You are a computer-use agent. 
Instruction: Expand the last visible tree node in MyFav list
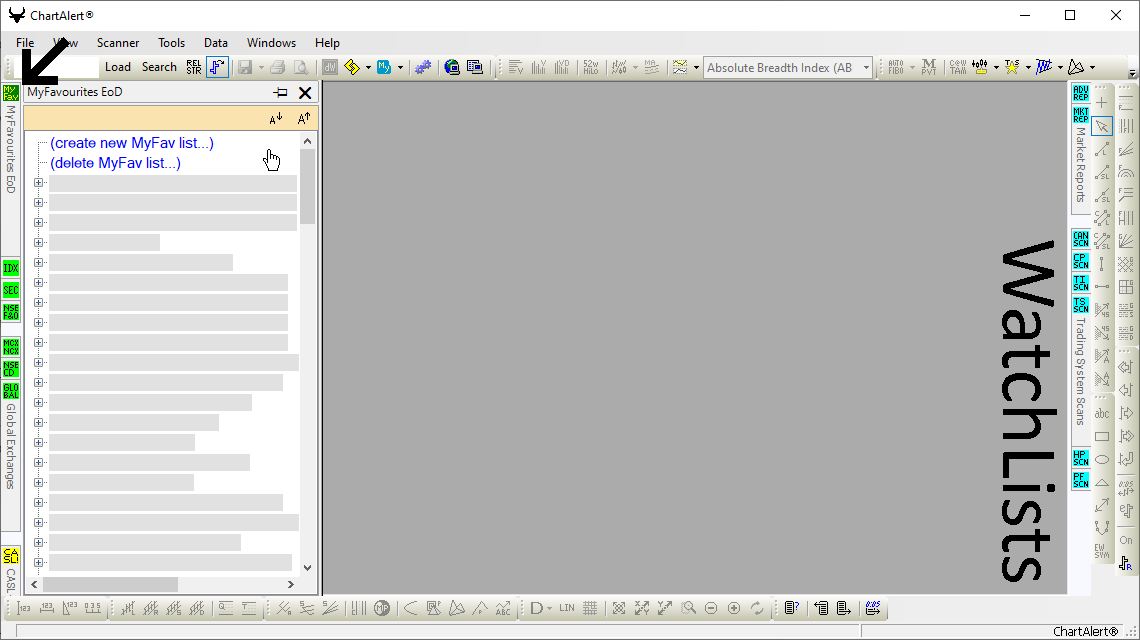pyautogui.click(x=39, y=562)
